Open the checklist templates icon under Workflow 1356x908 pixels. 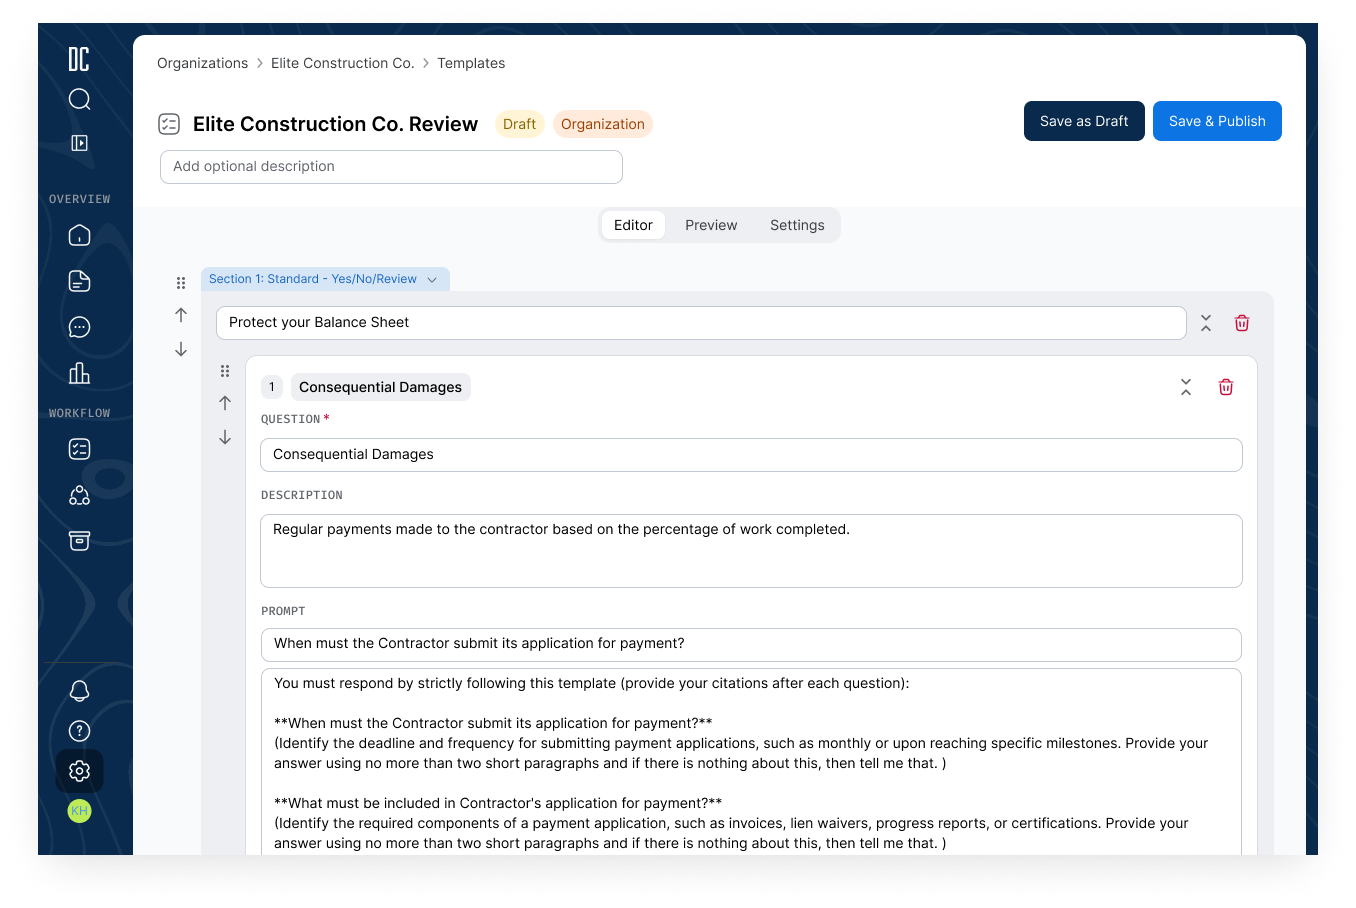pyautogui.click(x=79, y=449)
